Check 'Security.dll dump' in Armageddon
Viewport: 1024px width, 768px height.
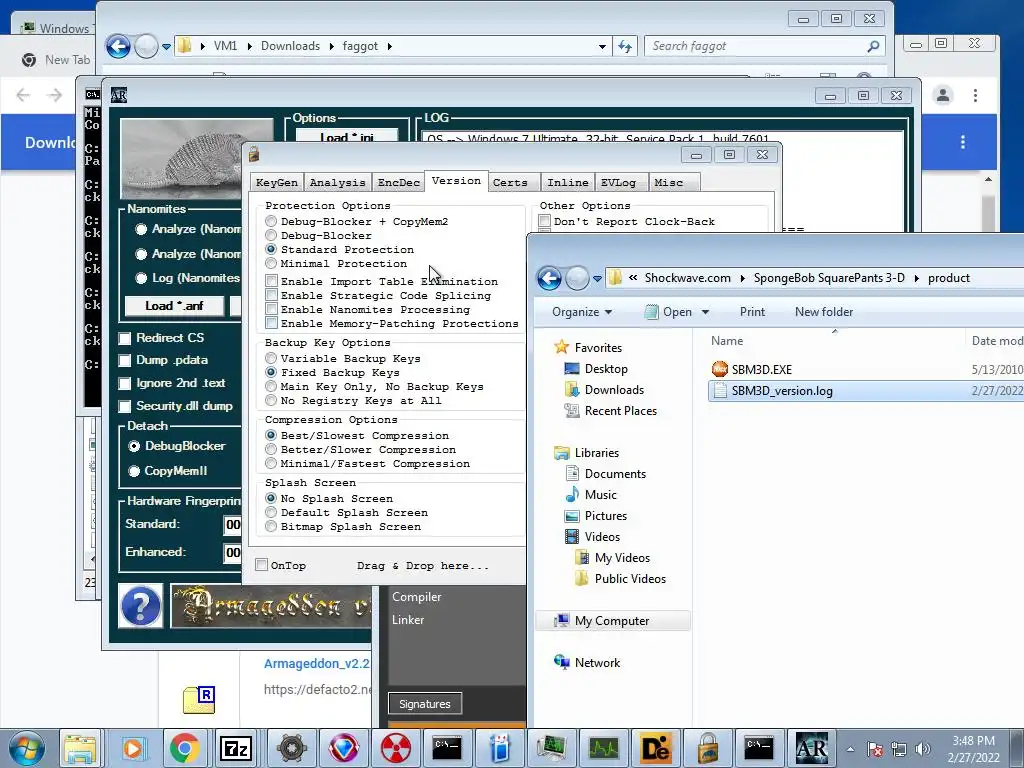tap(125, 406)
